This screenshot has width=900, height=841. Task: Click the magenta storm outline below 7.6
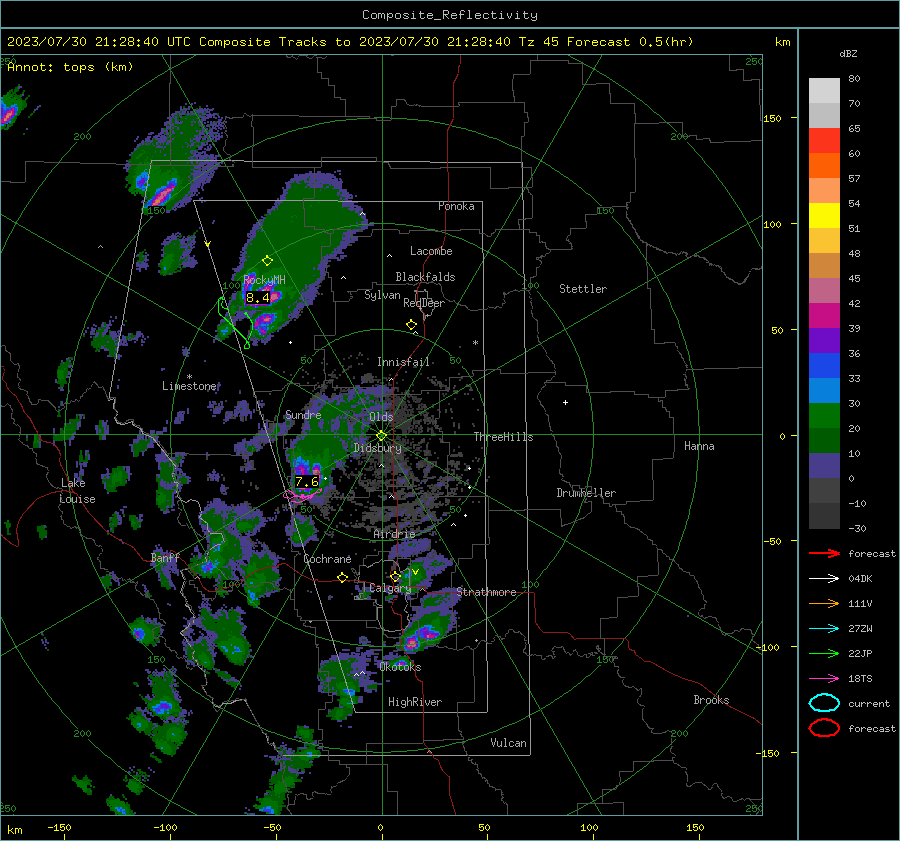302,495
